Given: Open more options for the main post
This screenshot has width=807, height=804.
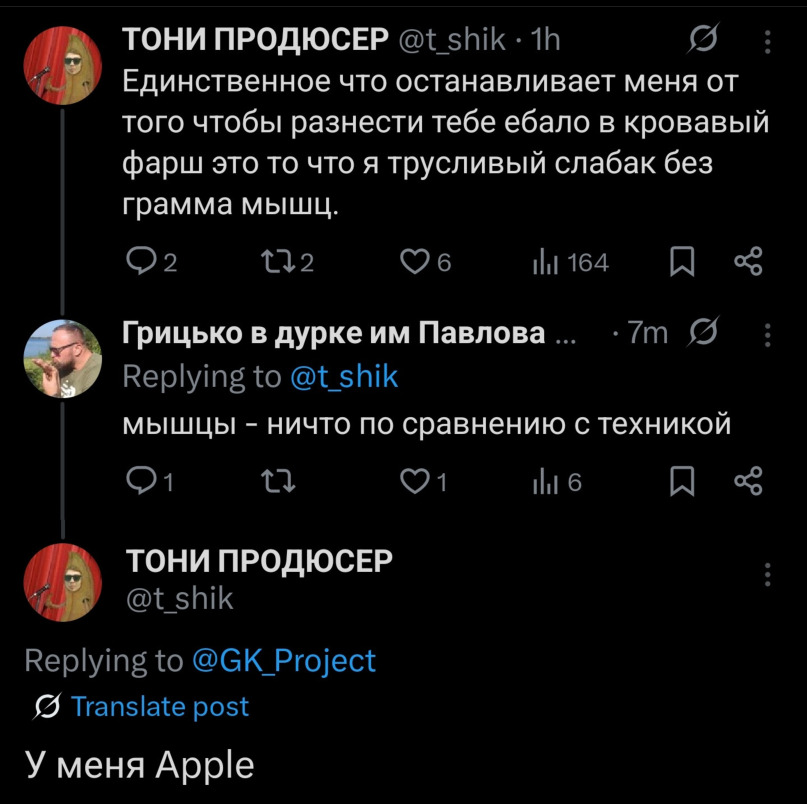Looking at the screenshot, I should pos(767,575).
